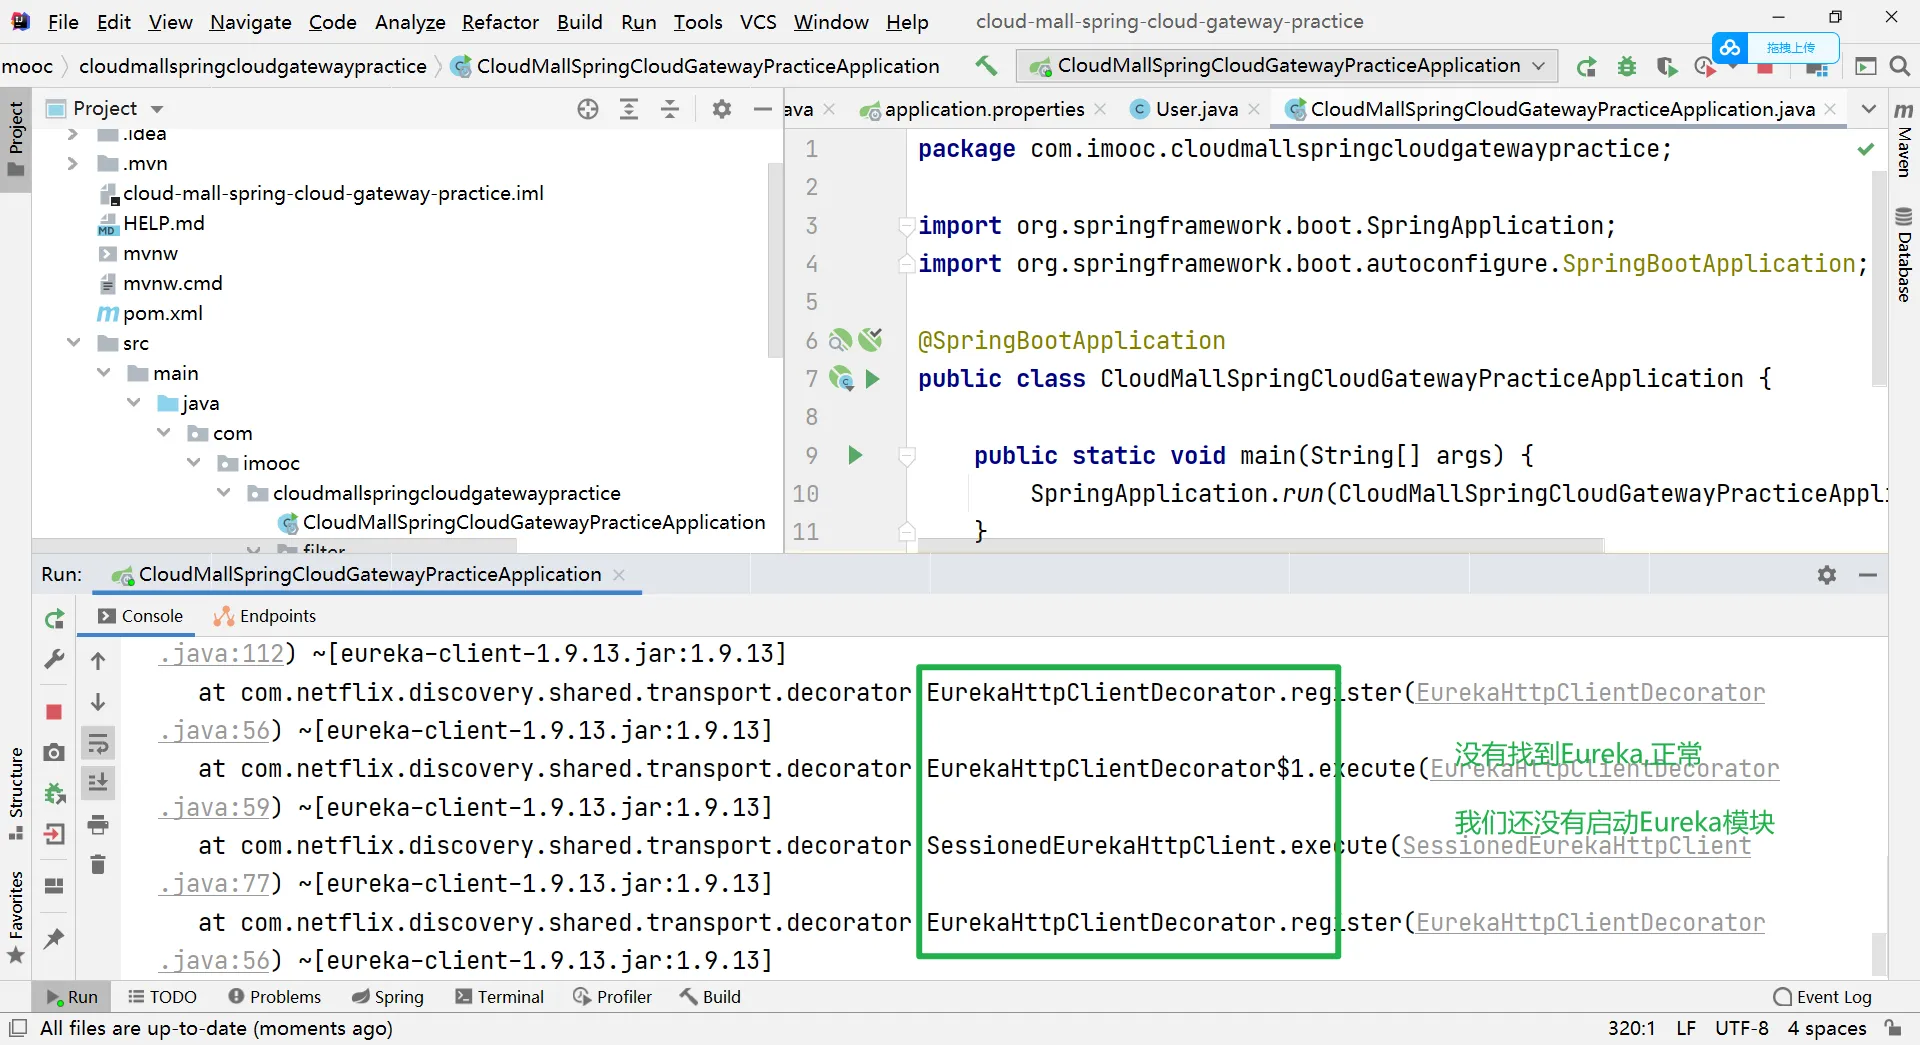
Task: Stop the running application in Run panel
Action: click(x=54, y=712)
